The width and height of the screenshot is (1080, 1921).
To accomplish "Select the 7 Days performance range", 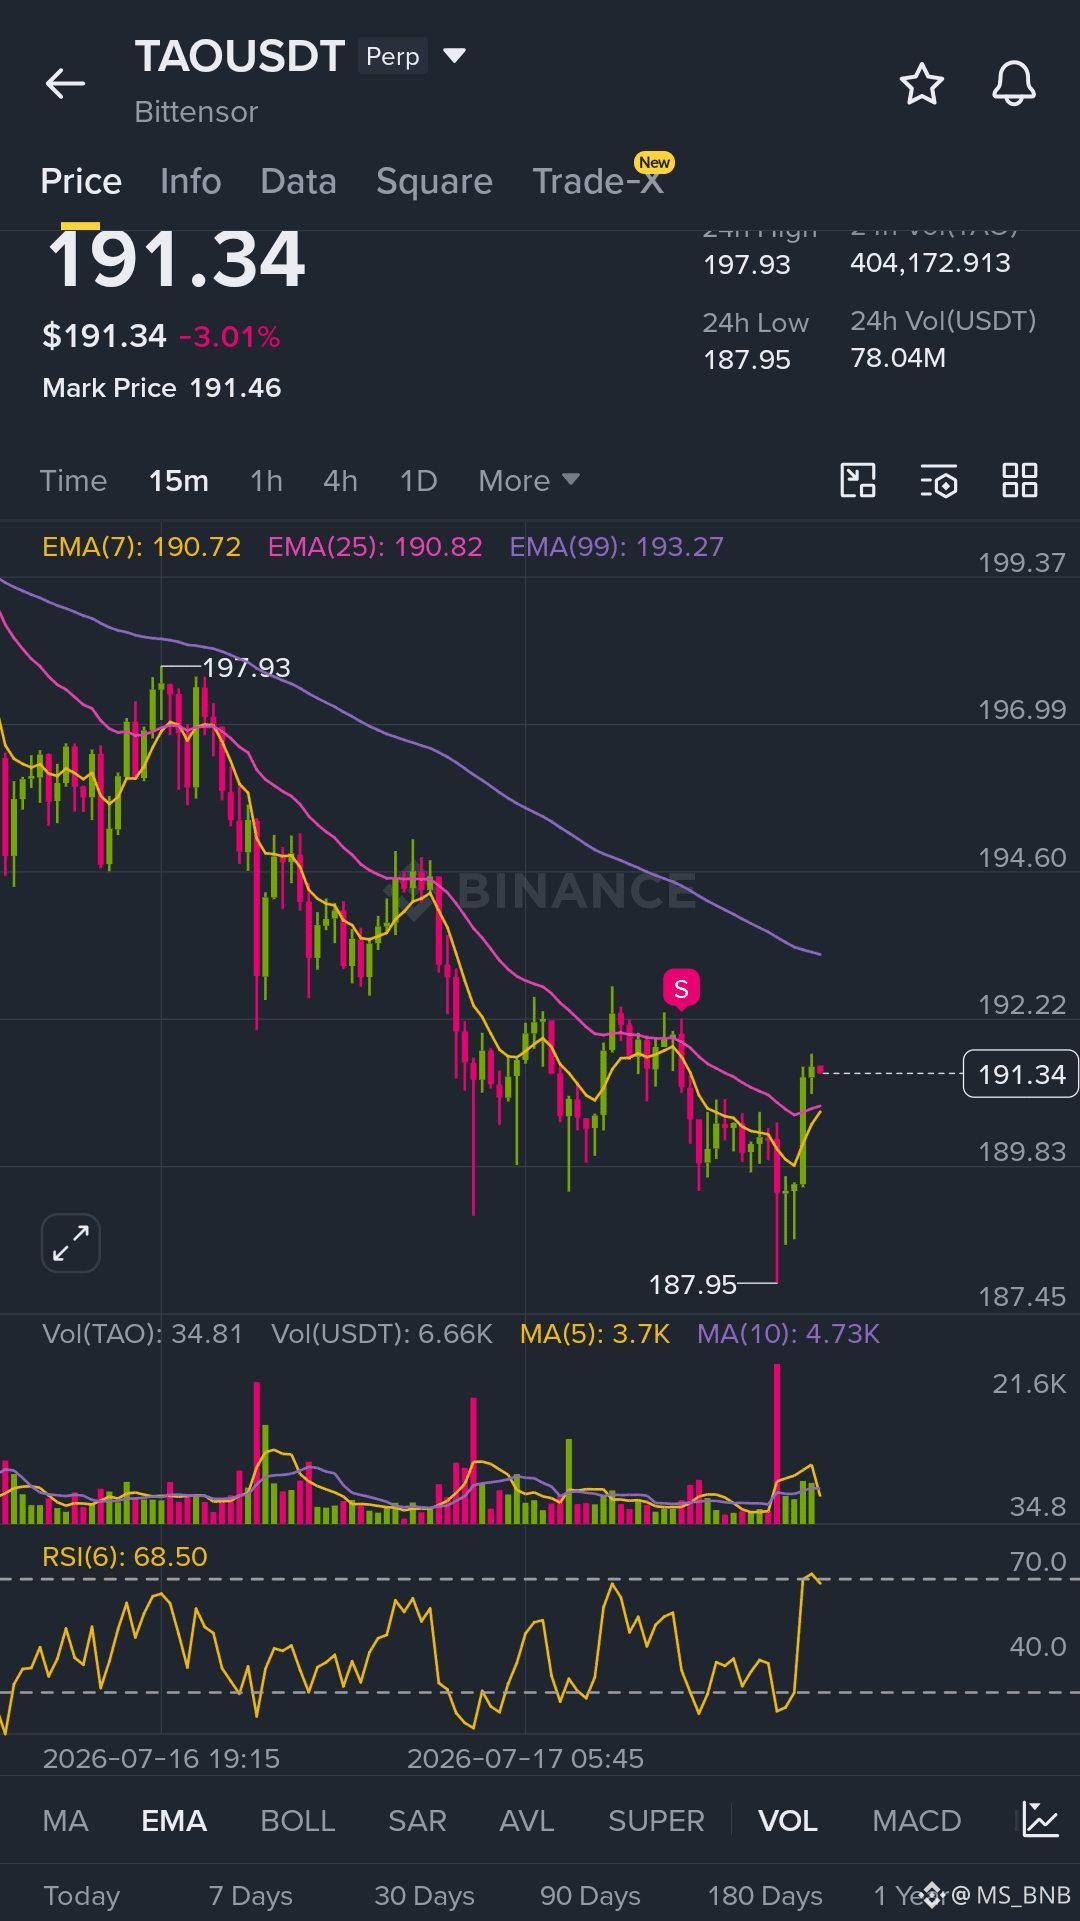I will click(x=251, y=1896).
